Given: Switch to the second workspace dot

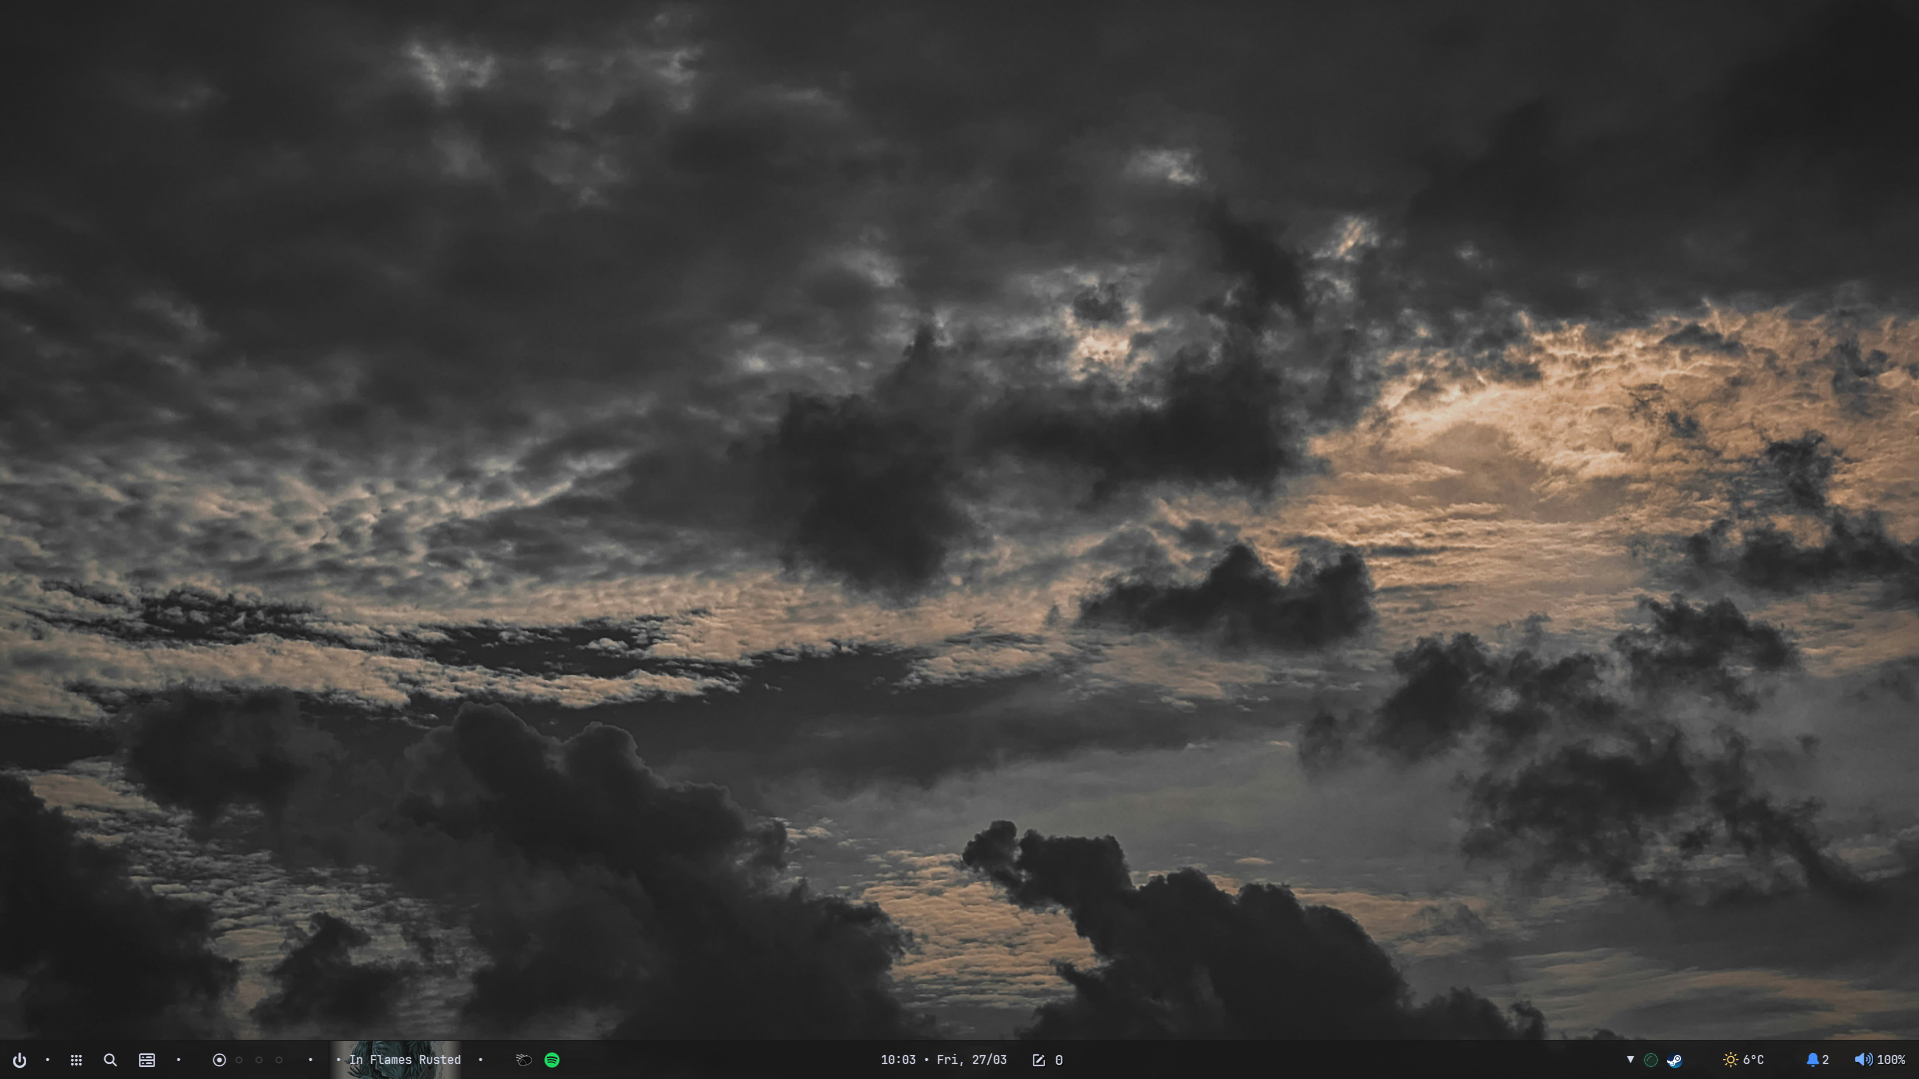Looking at the screenshot, I should pos(239,1060).
